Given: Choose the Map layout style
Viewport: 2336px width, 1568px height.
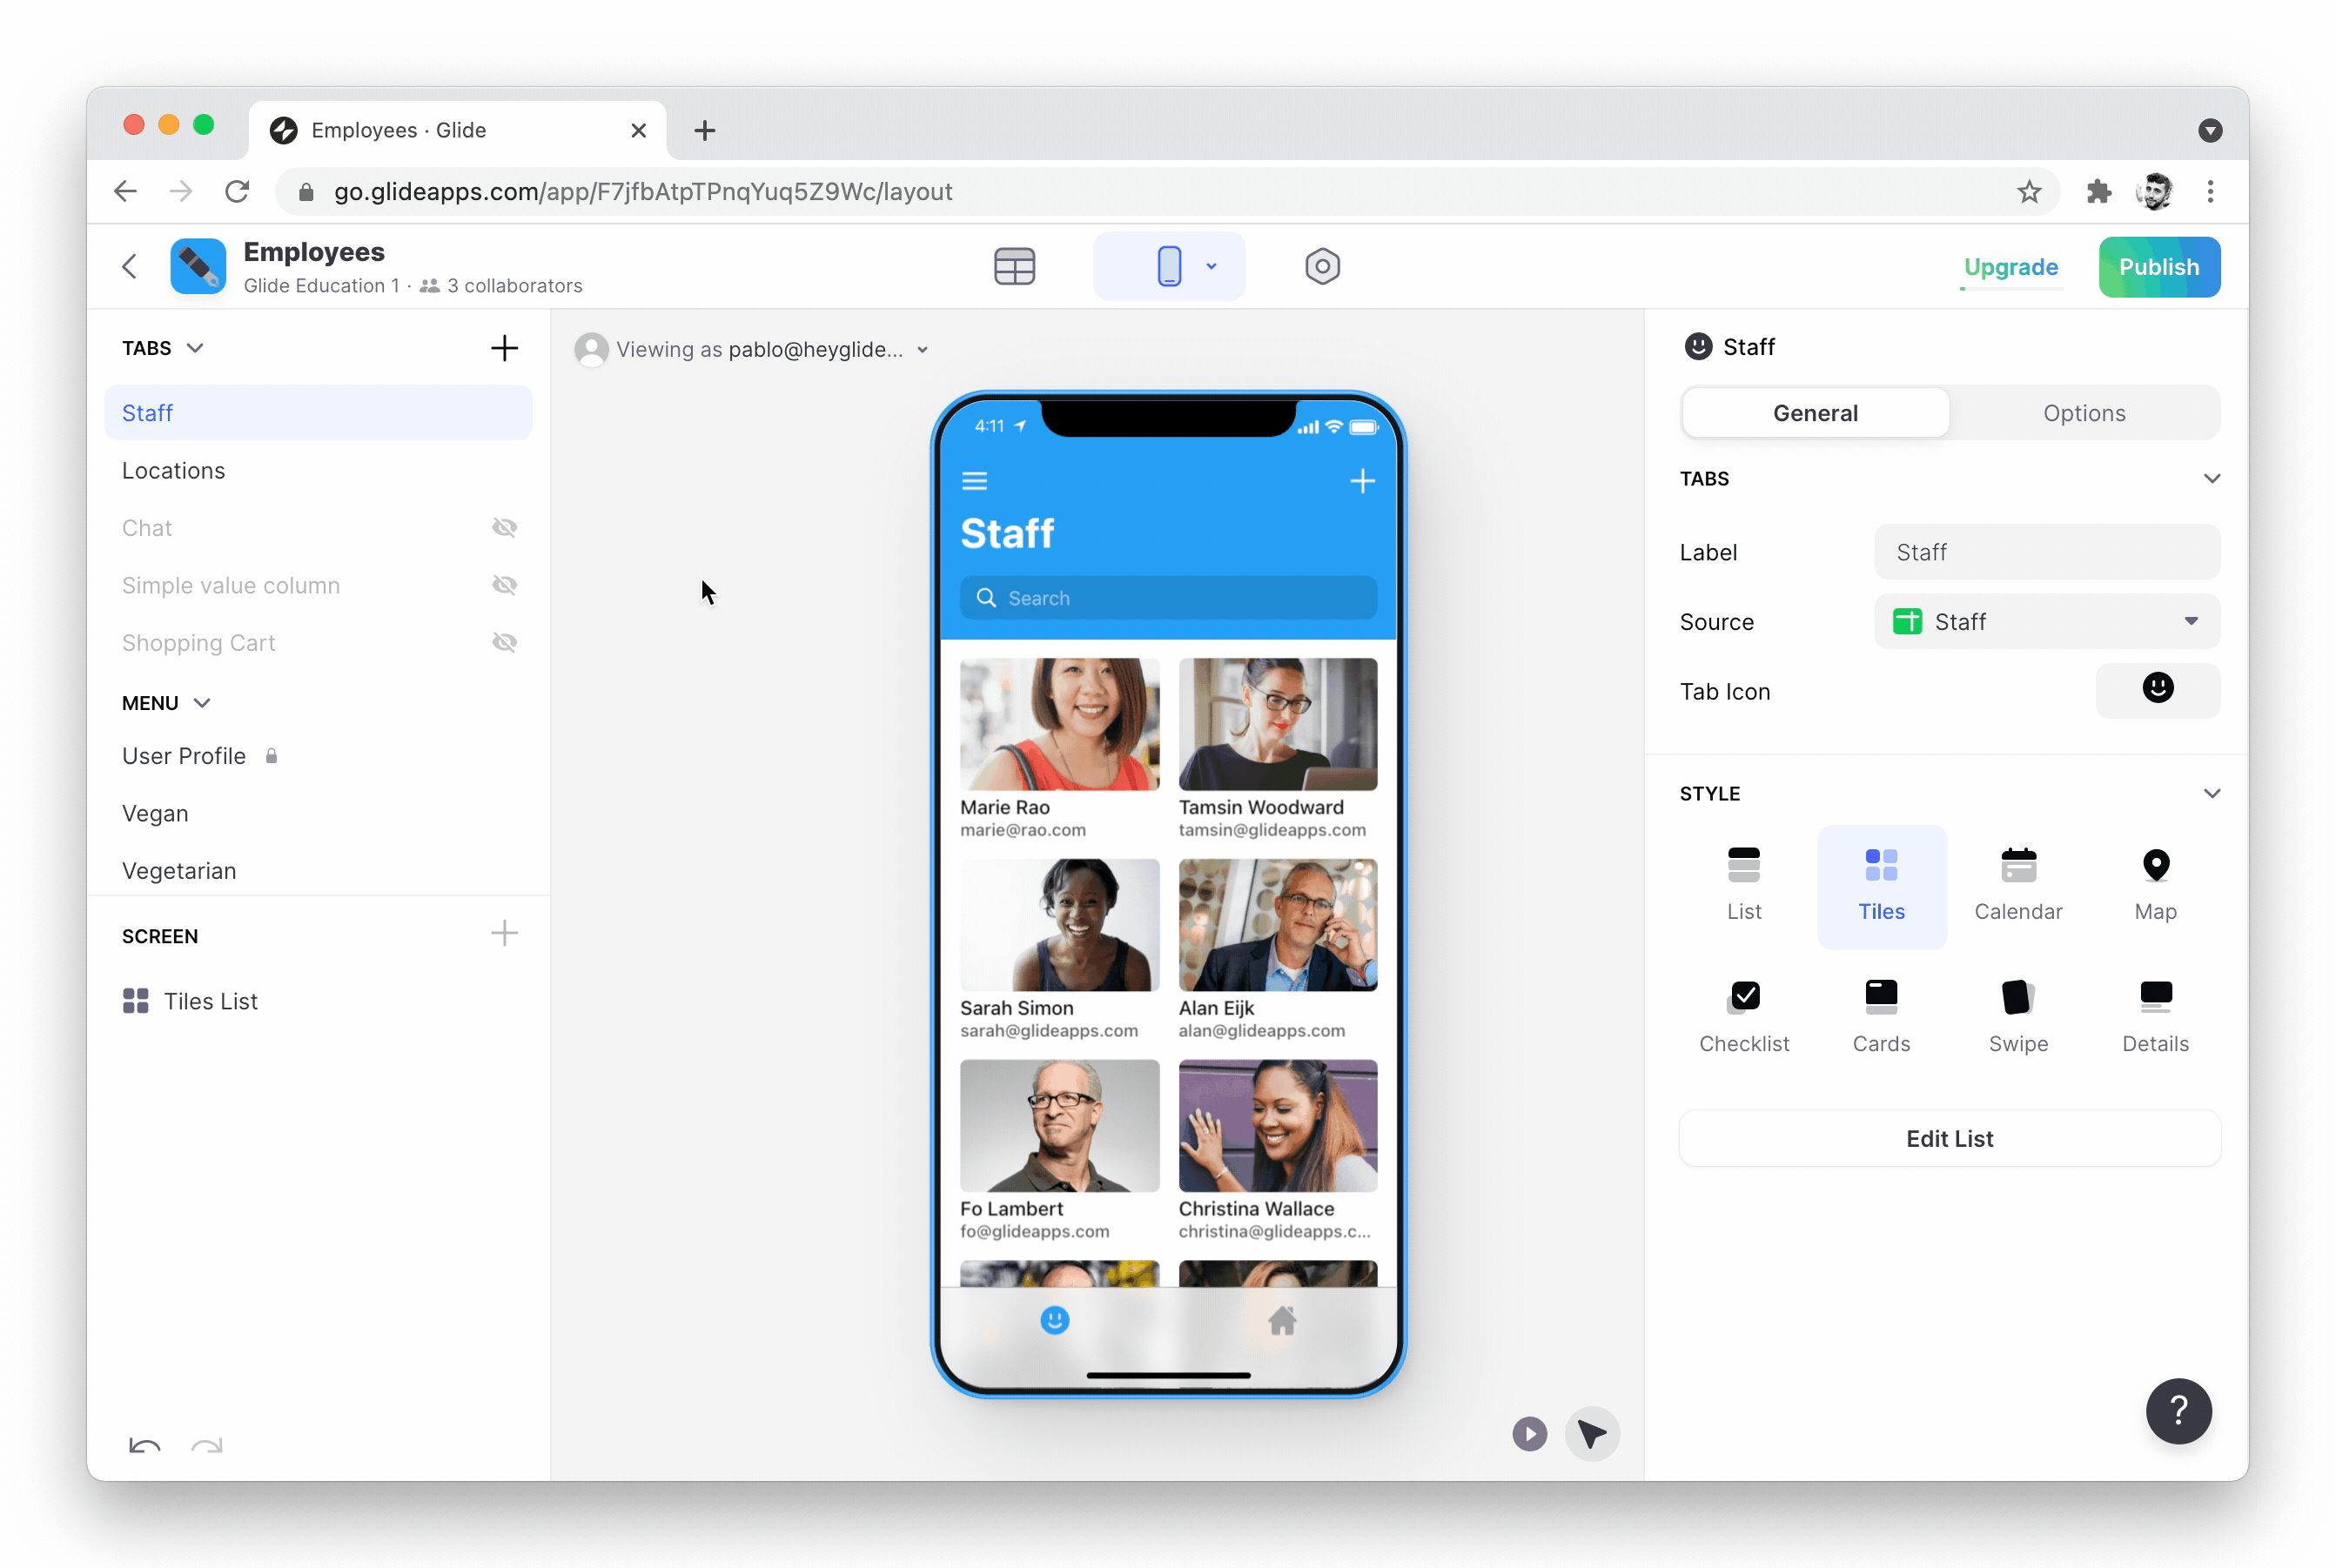Looking at the screenshot, I should [2156, 884].
